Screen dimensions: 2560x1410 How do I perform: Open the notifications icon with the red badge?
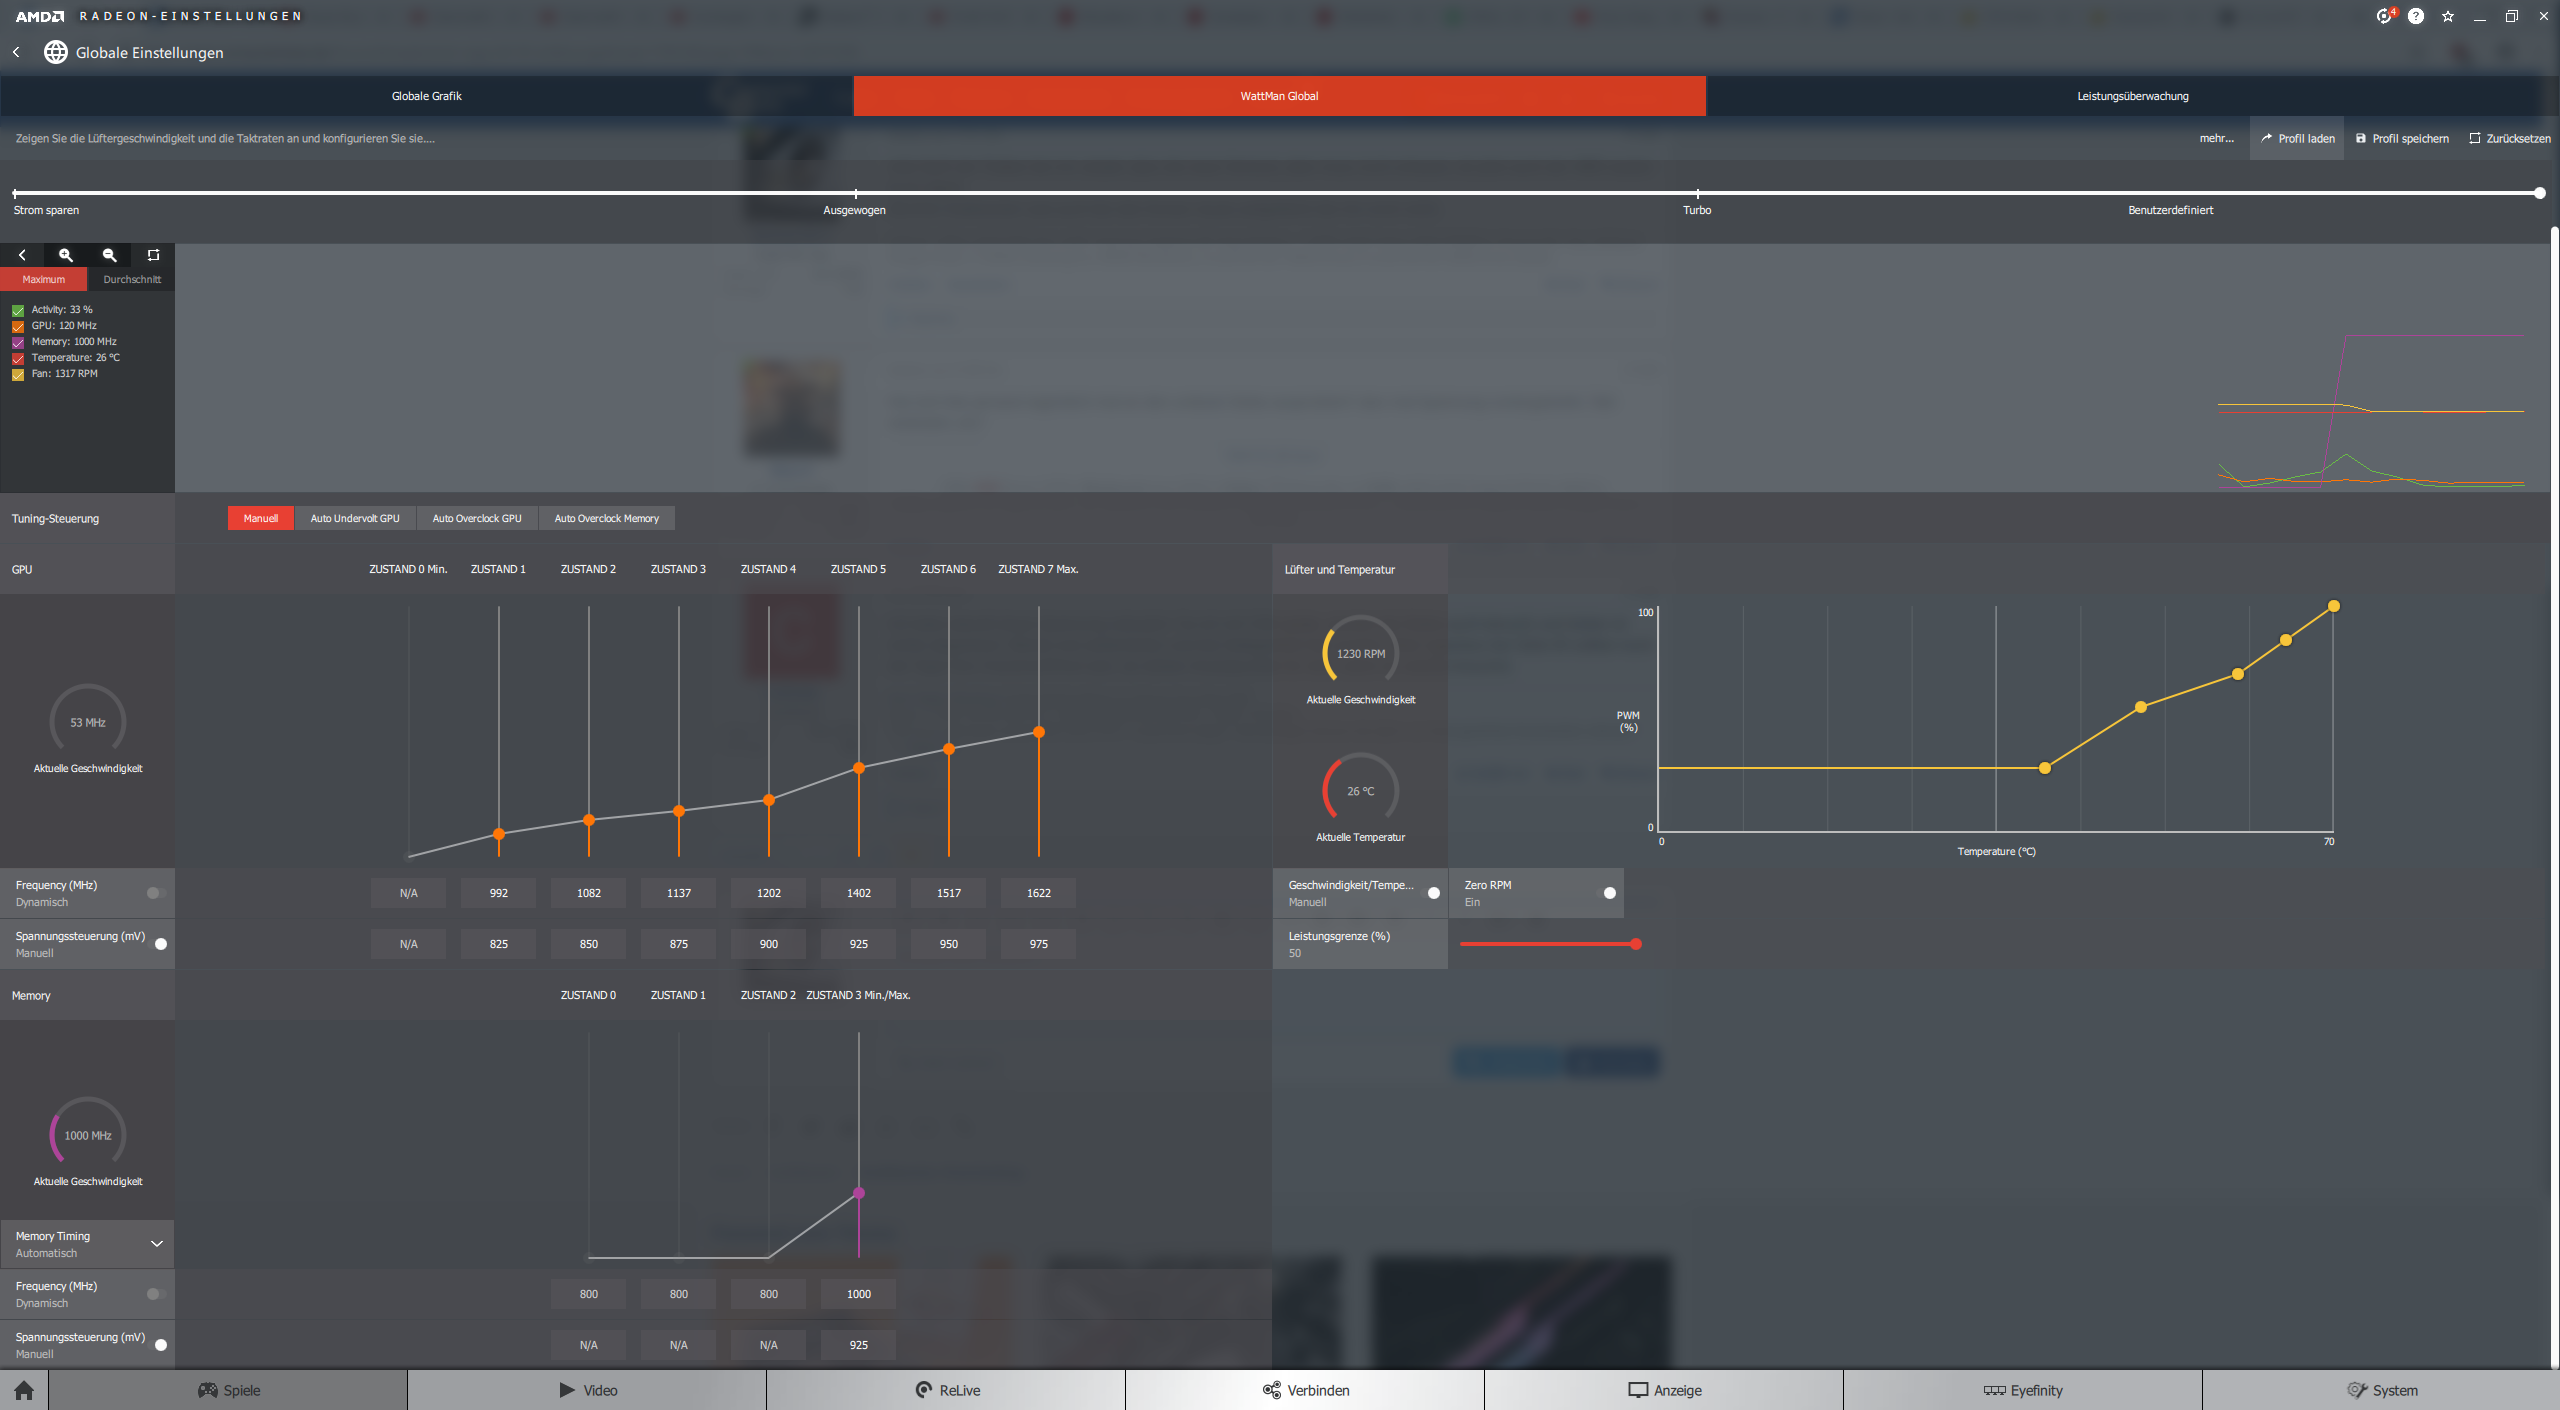[2384, 16]
